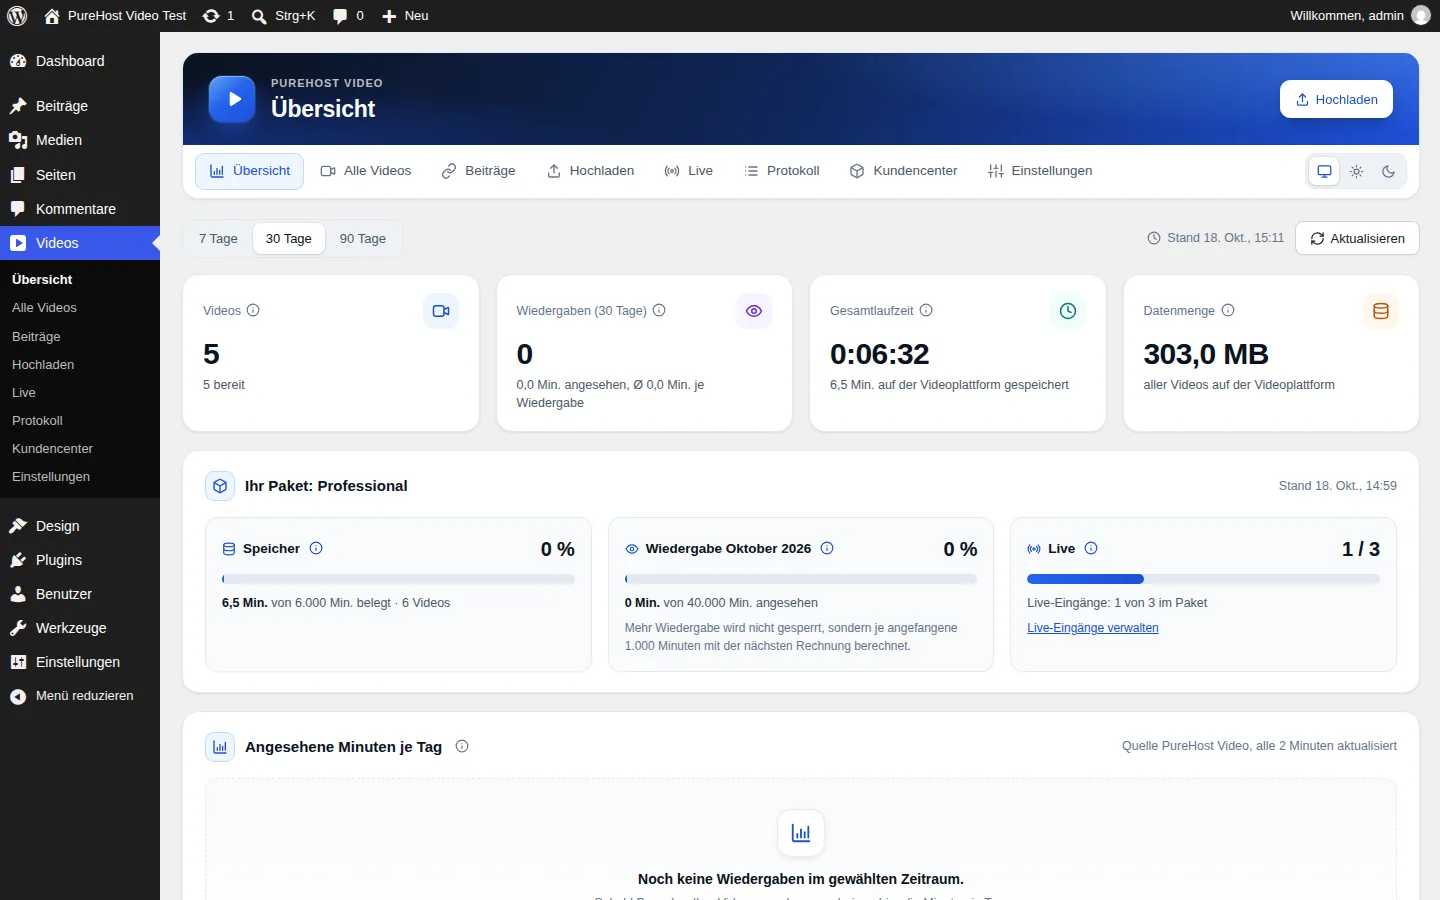This screenshot has width=1440, height=900.
Task: Open Medien in the sidebar
Action: (80, 140)
